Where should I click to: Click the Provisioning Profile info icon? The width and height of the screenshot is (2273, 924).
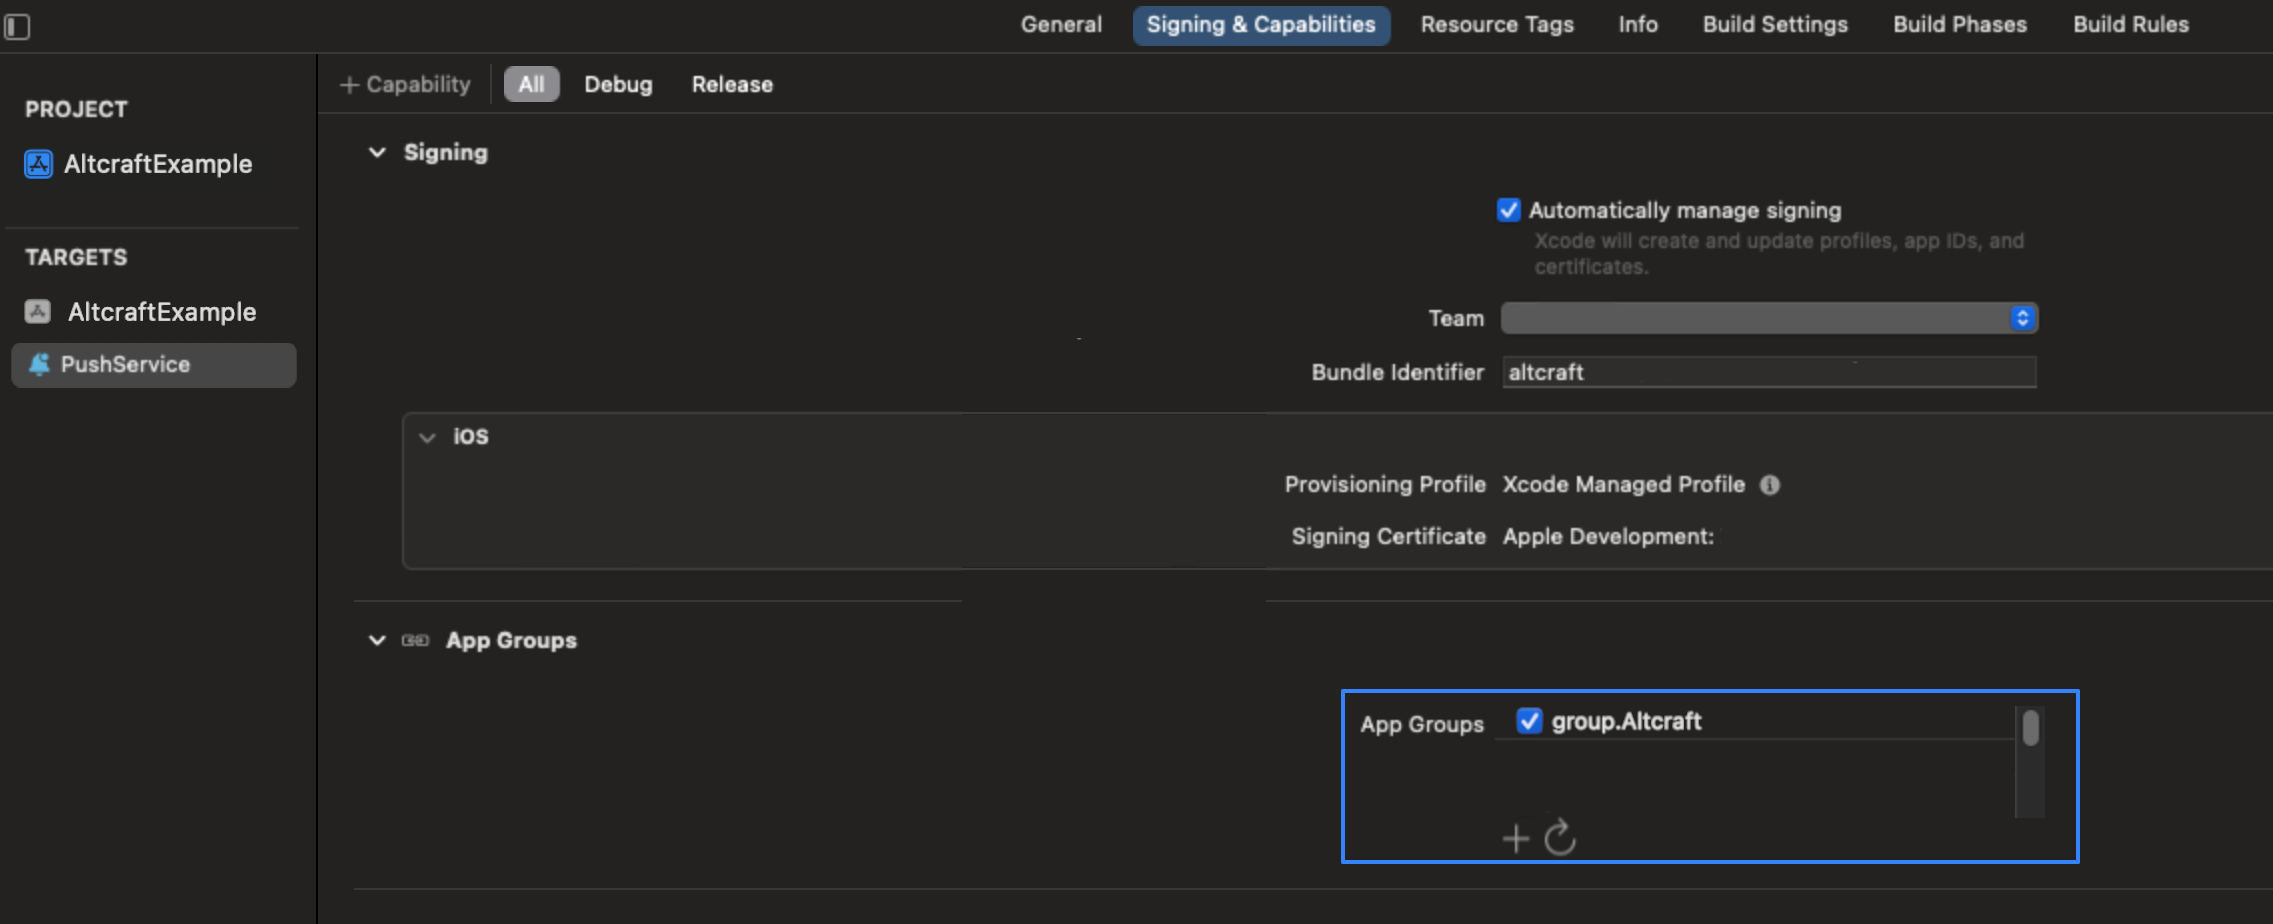(x=1770, y=485)
